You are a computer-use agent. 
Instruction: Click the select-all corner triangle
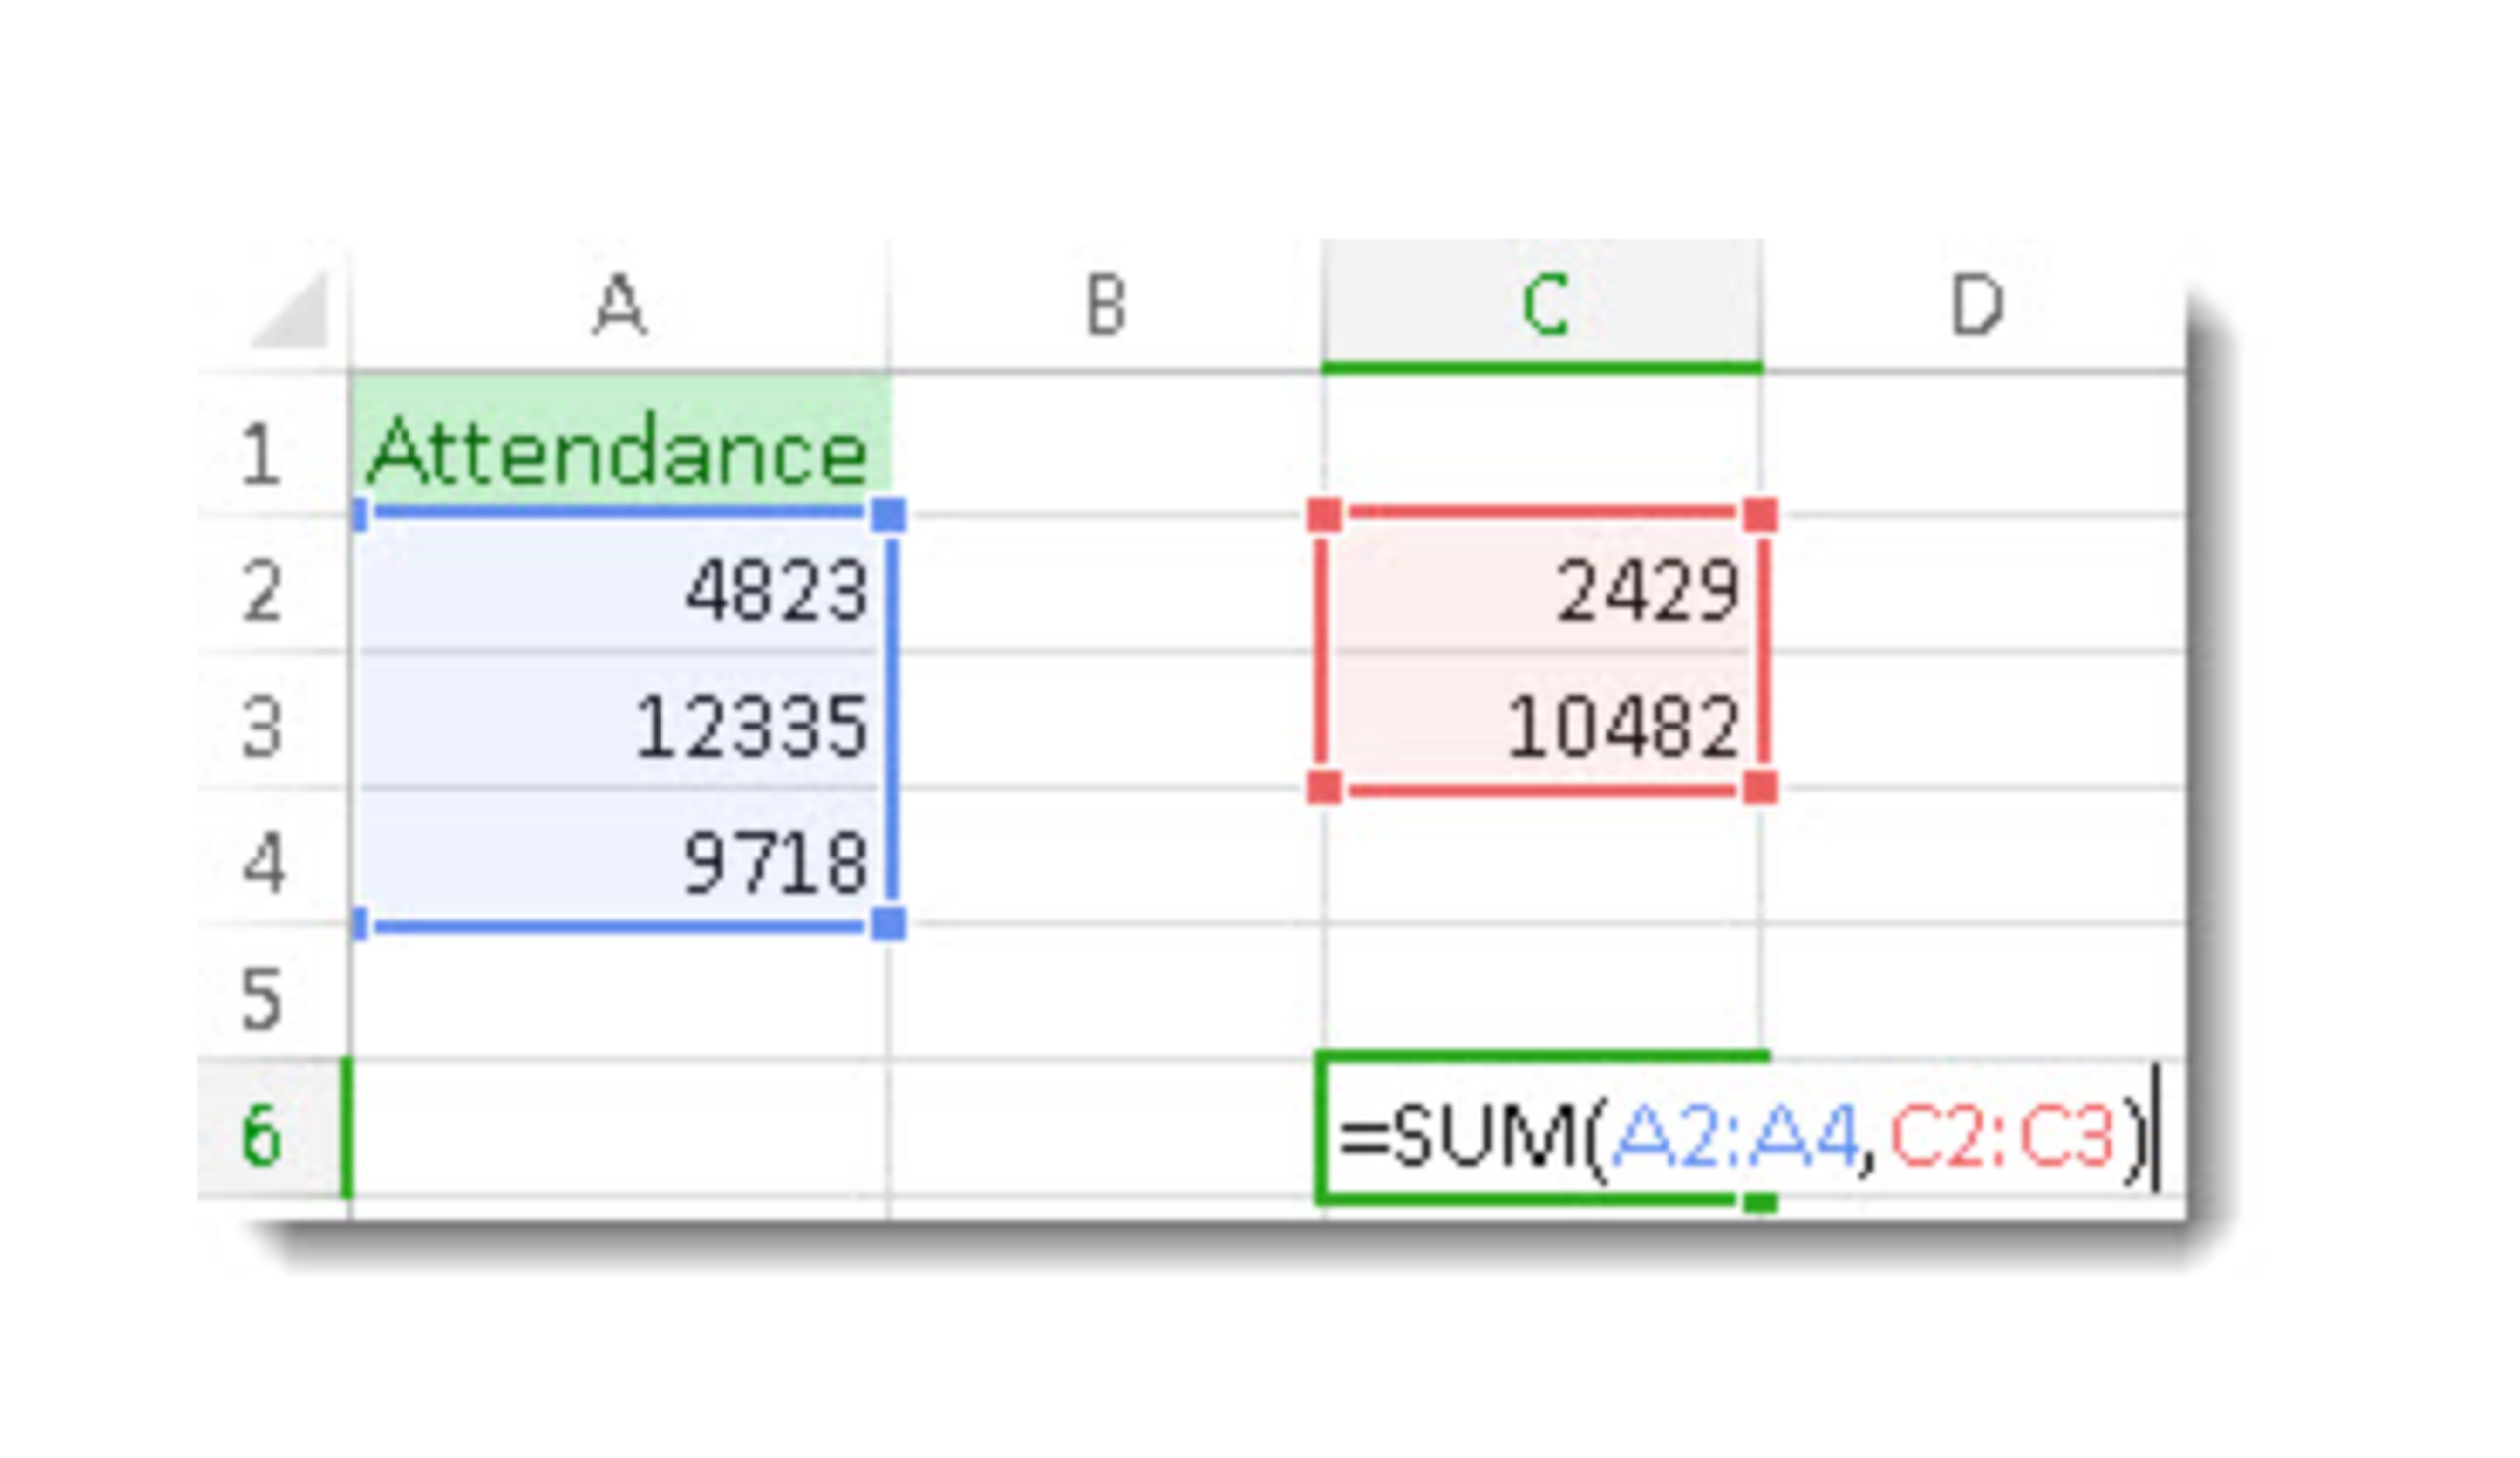pyautogui.click(x=291, y=313)
